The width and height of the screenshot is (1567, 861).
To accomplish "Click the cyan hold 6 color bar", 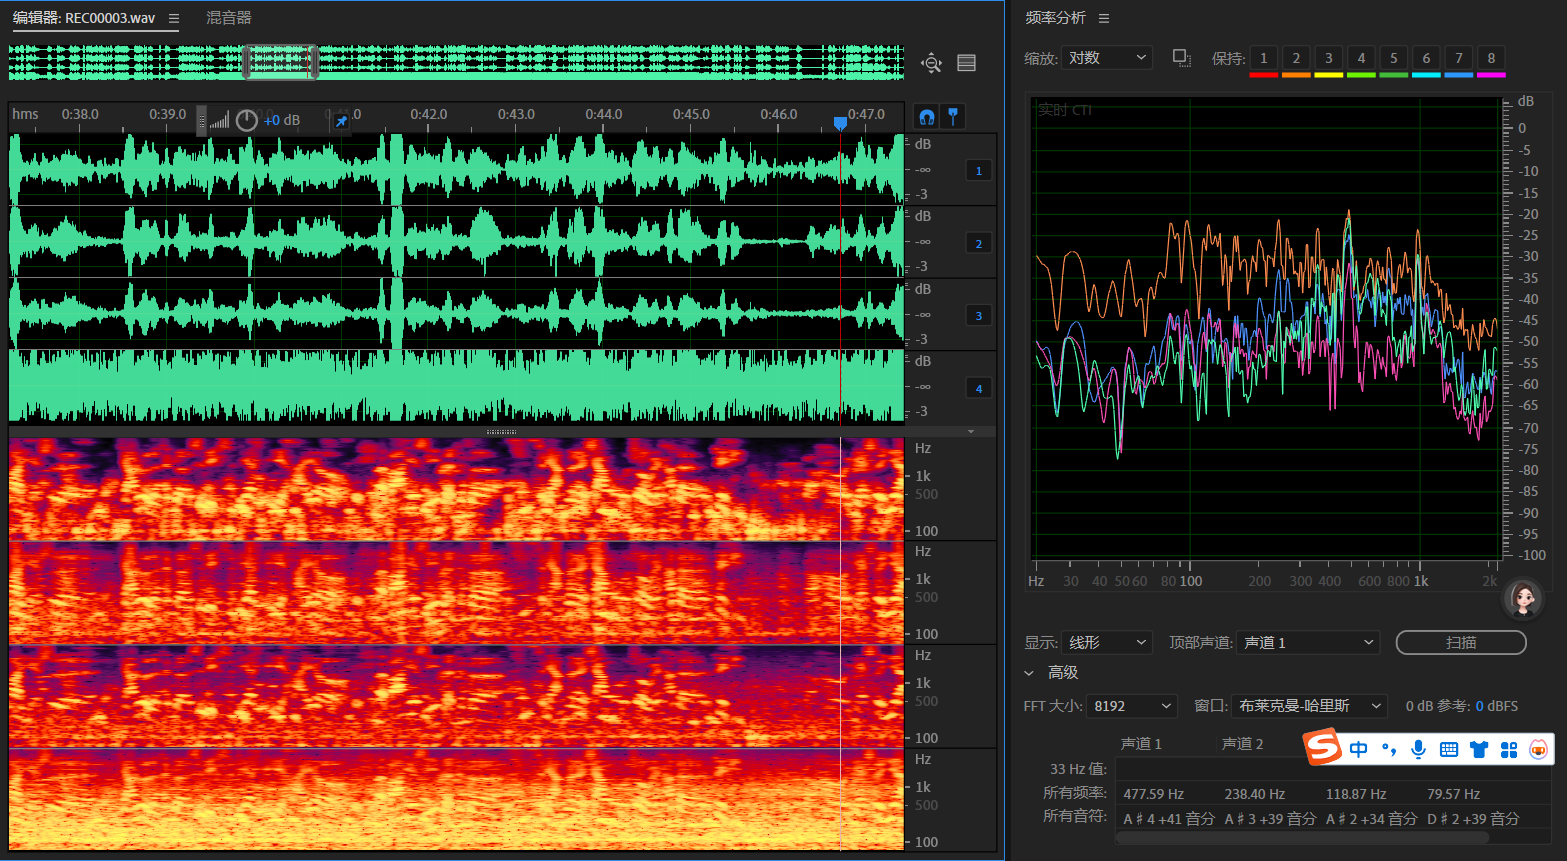I will 1426,75.
